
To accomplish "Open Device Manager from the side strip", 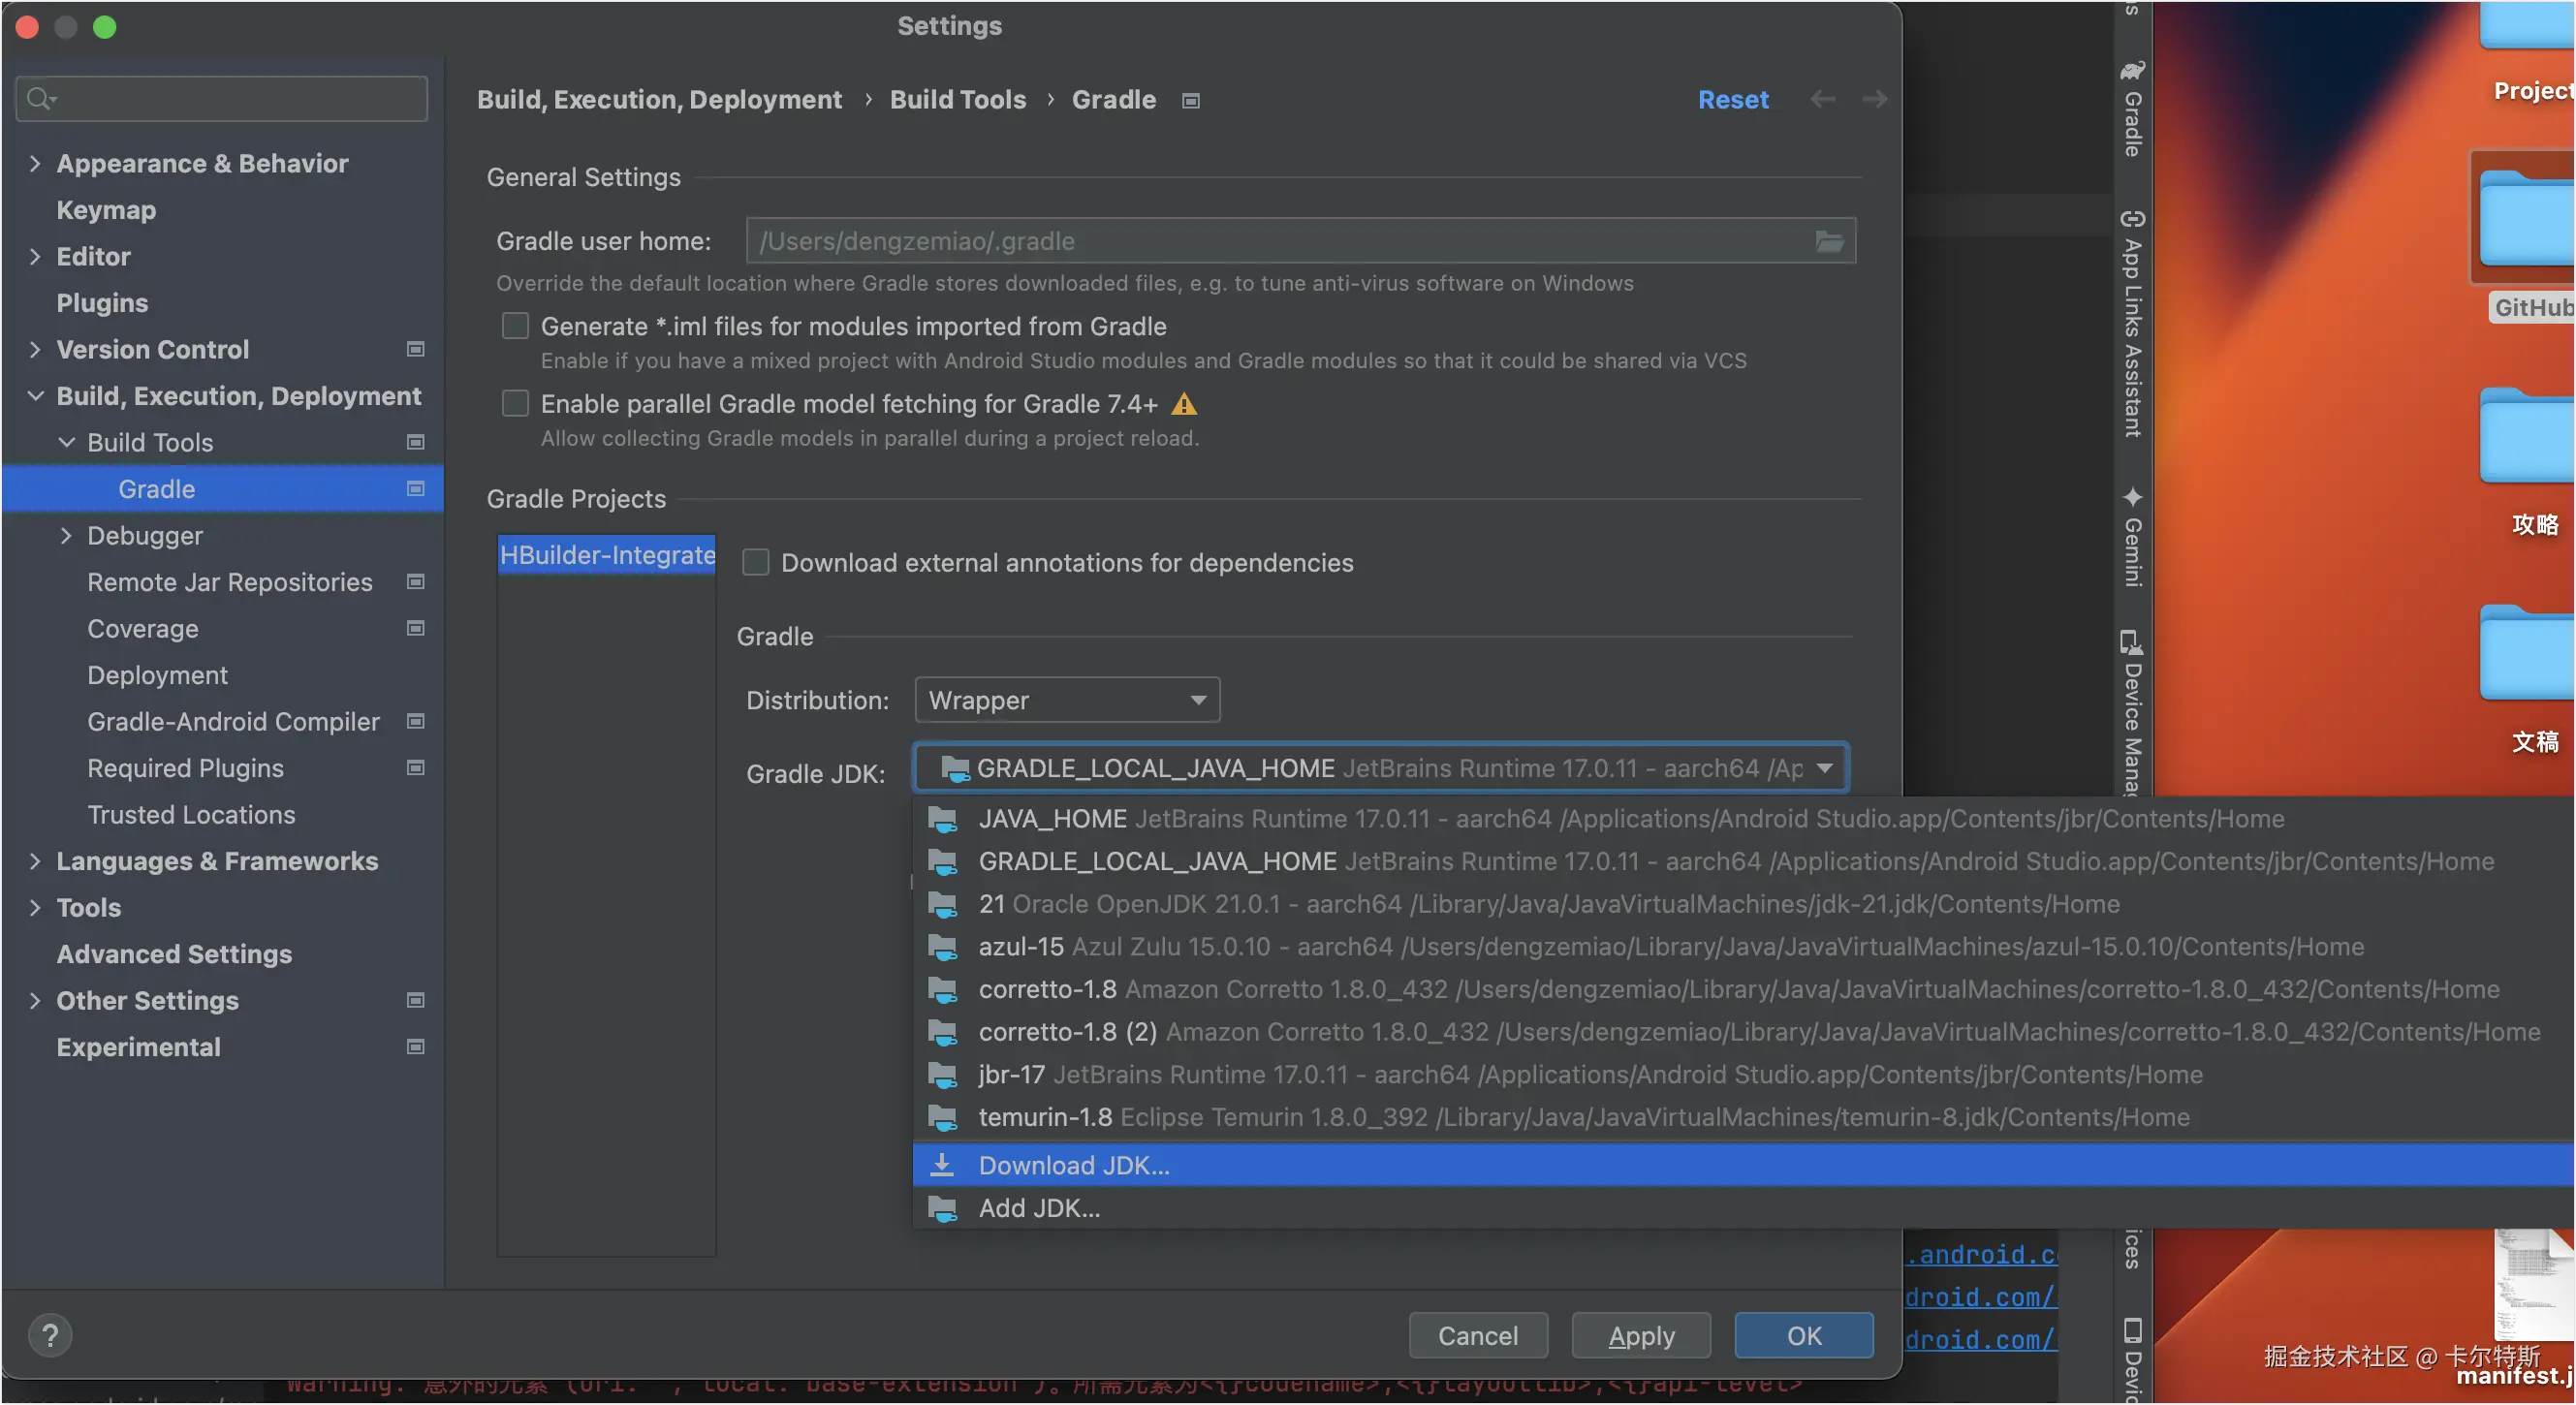I will tap(2132, 712).
